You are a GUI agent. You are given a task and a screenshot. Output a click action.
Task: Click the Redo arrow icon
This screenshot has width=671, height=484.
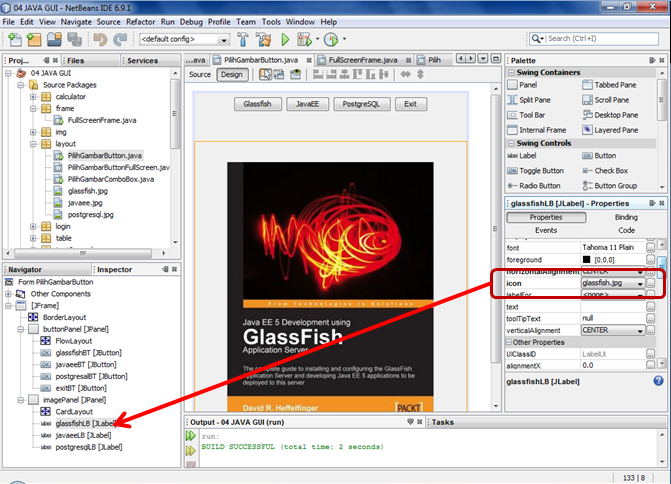pos(120,39)
